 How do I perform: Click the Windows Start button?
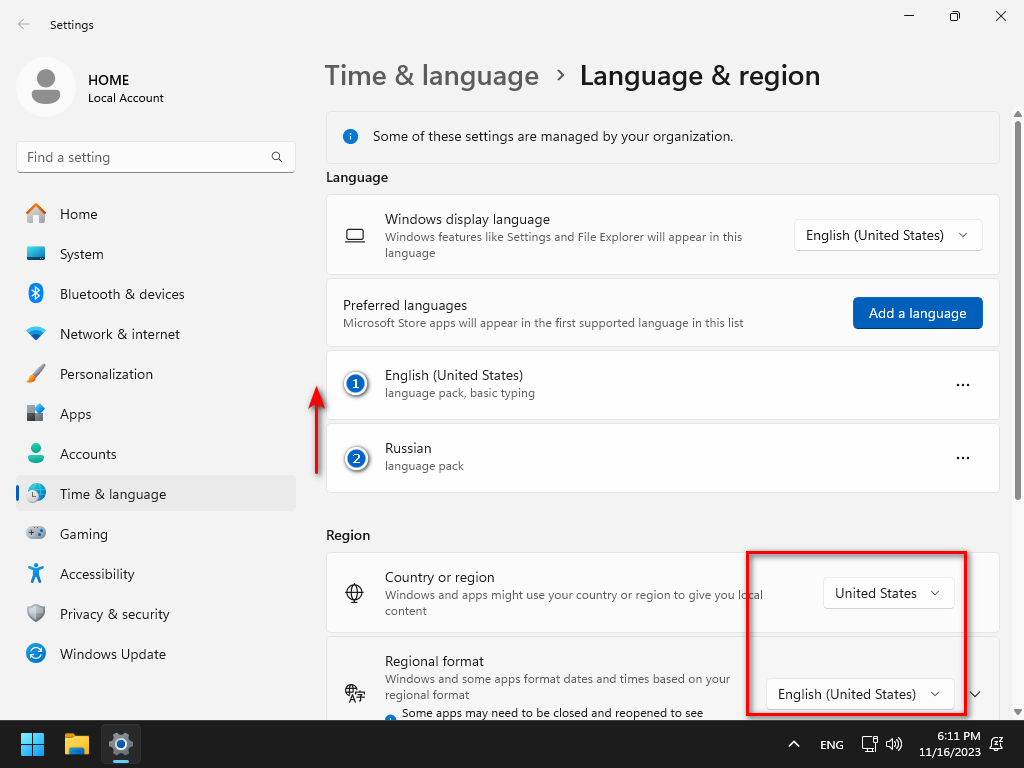[33, 744]
